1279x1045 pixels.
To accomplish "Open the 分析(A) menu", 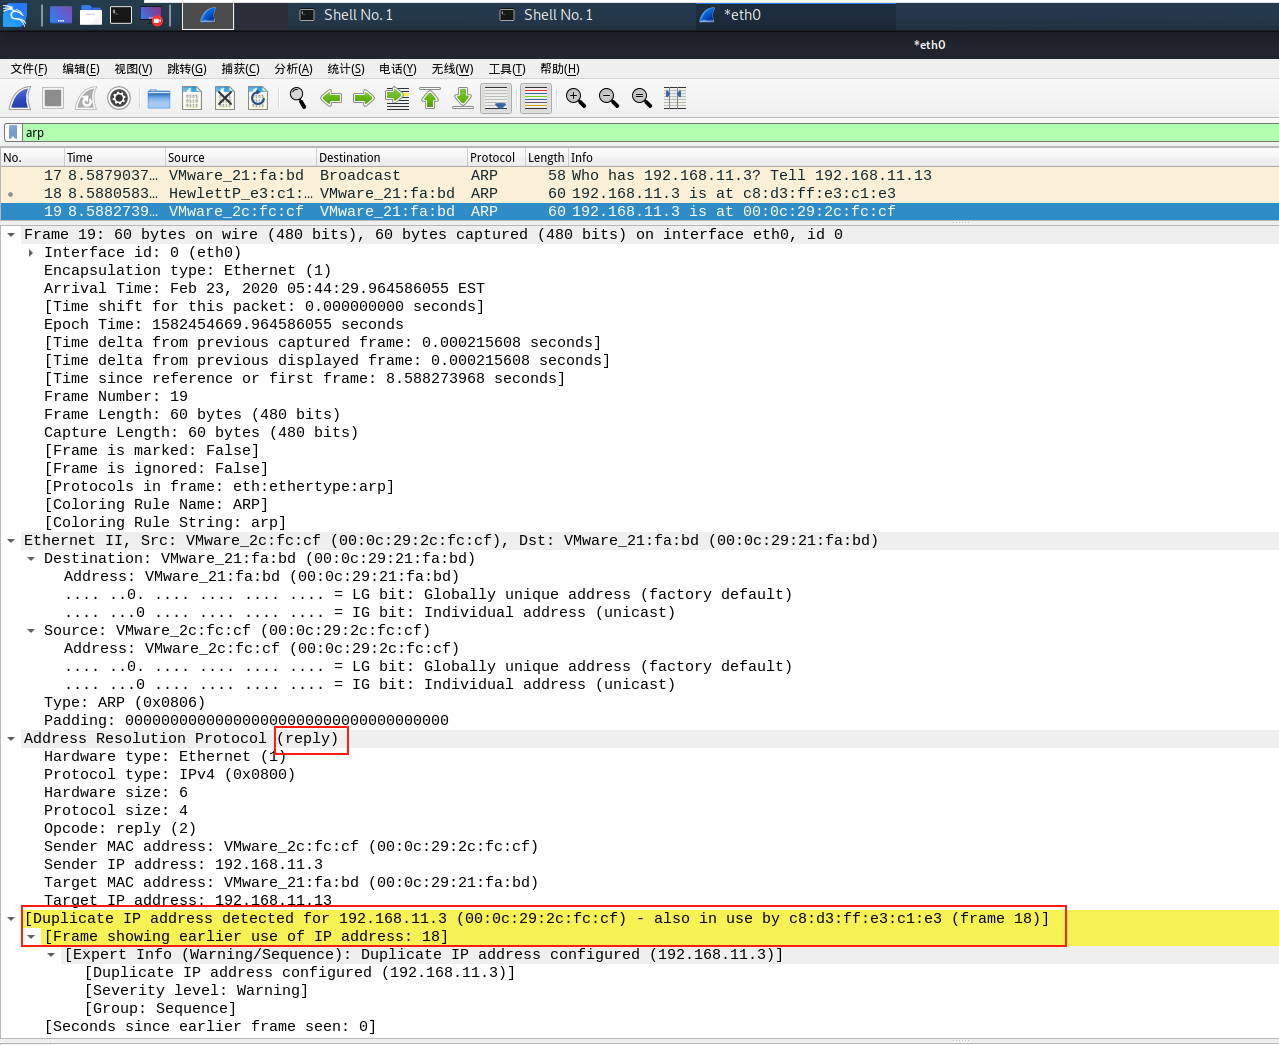I will click(x=291, y=69).
